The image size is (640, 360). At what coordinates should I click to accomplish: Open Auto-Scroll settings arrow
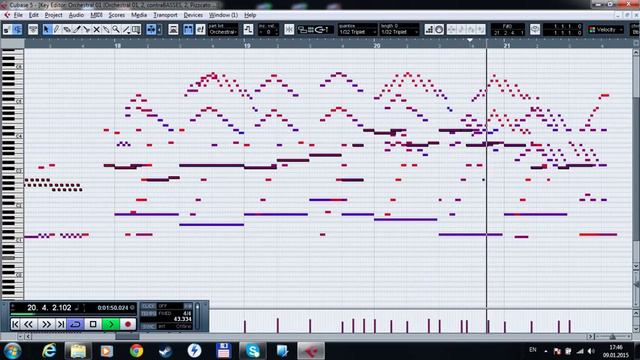tap(159, 30)
